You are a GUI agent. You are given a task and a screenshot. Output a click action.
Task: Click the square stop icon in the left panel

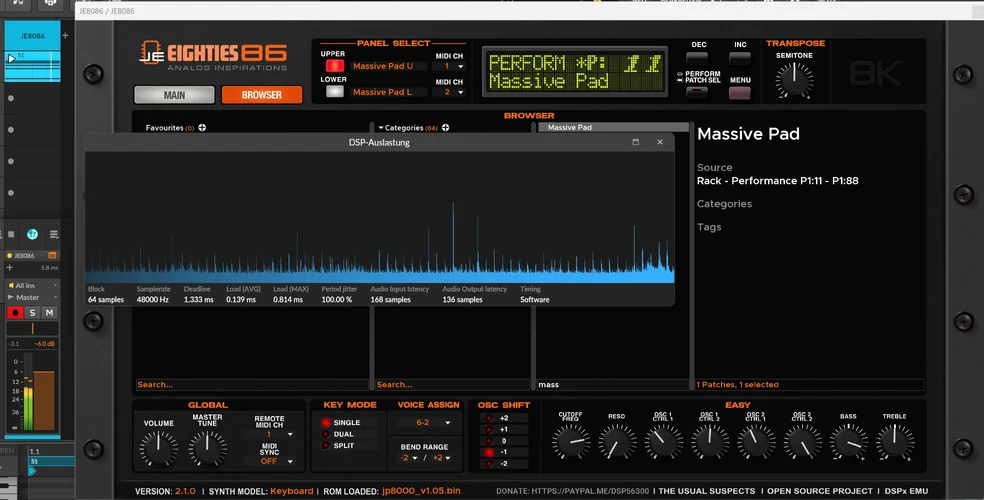(x=11, y=234)
